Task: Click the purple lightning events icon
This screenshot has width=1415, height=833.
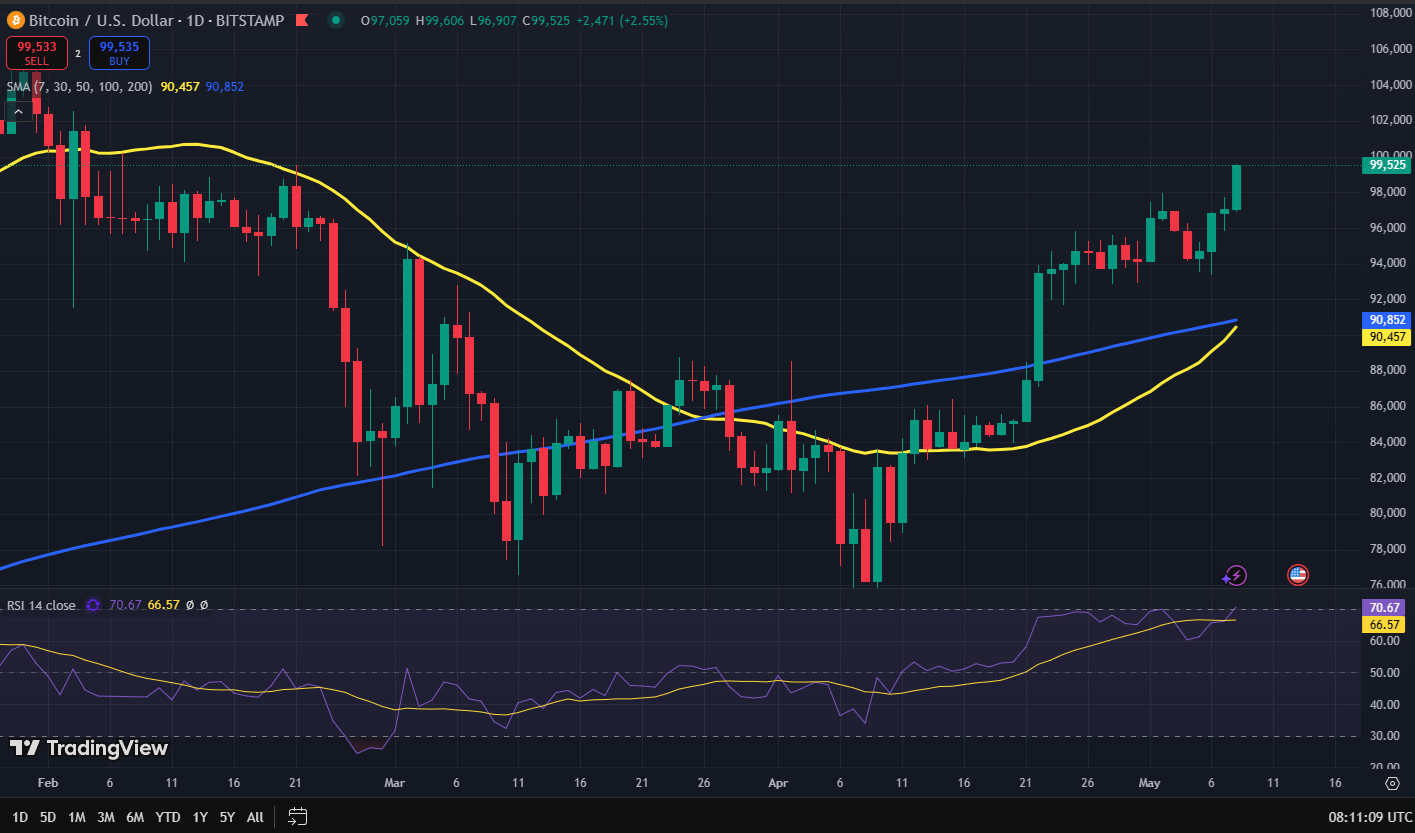Action: pyautogui.click(x=1236, y=575)
